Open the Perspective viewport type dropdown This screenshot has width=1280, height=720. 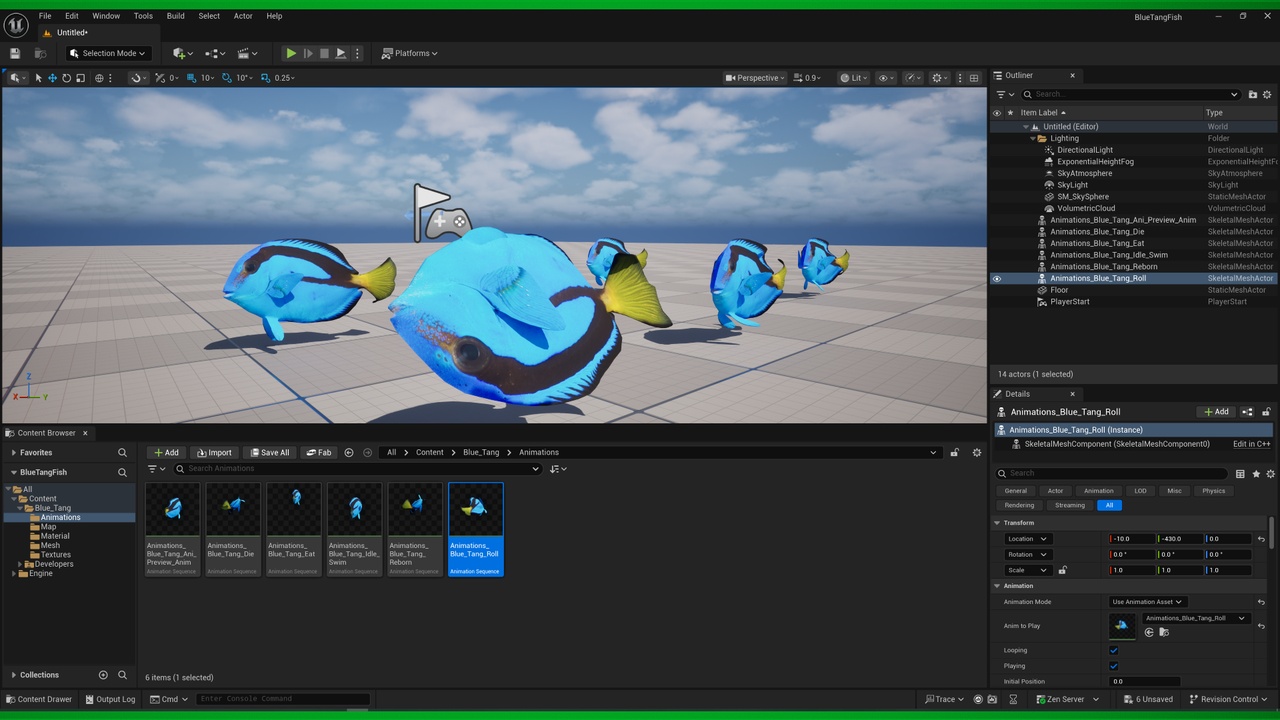(x=755, y=78)
